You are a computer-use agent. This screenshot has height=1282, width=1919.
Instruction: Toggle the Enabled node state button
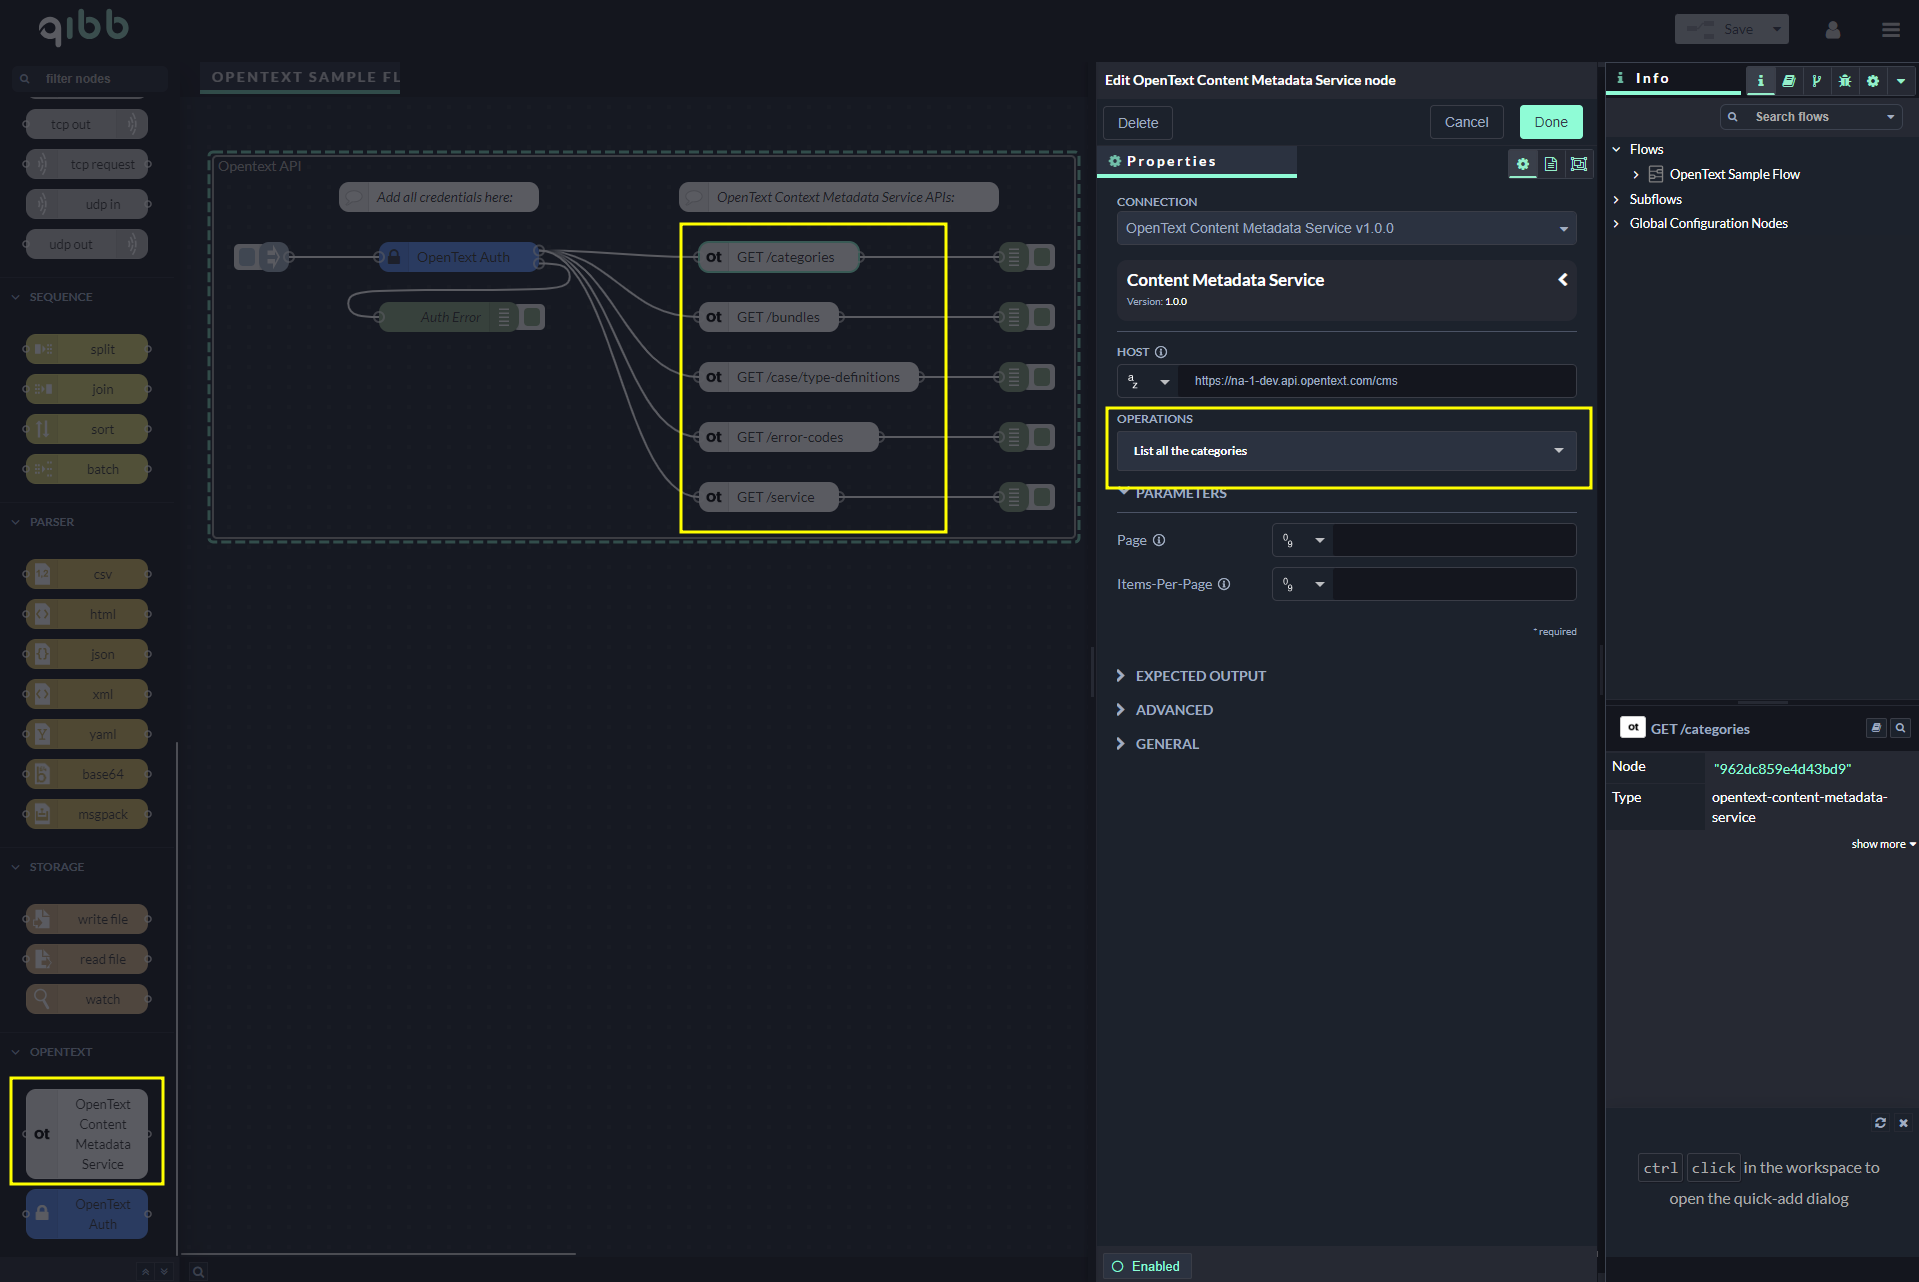coord(1146,1266)
